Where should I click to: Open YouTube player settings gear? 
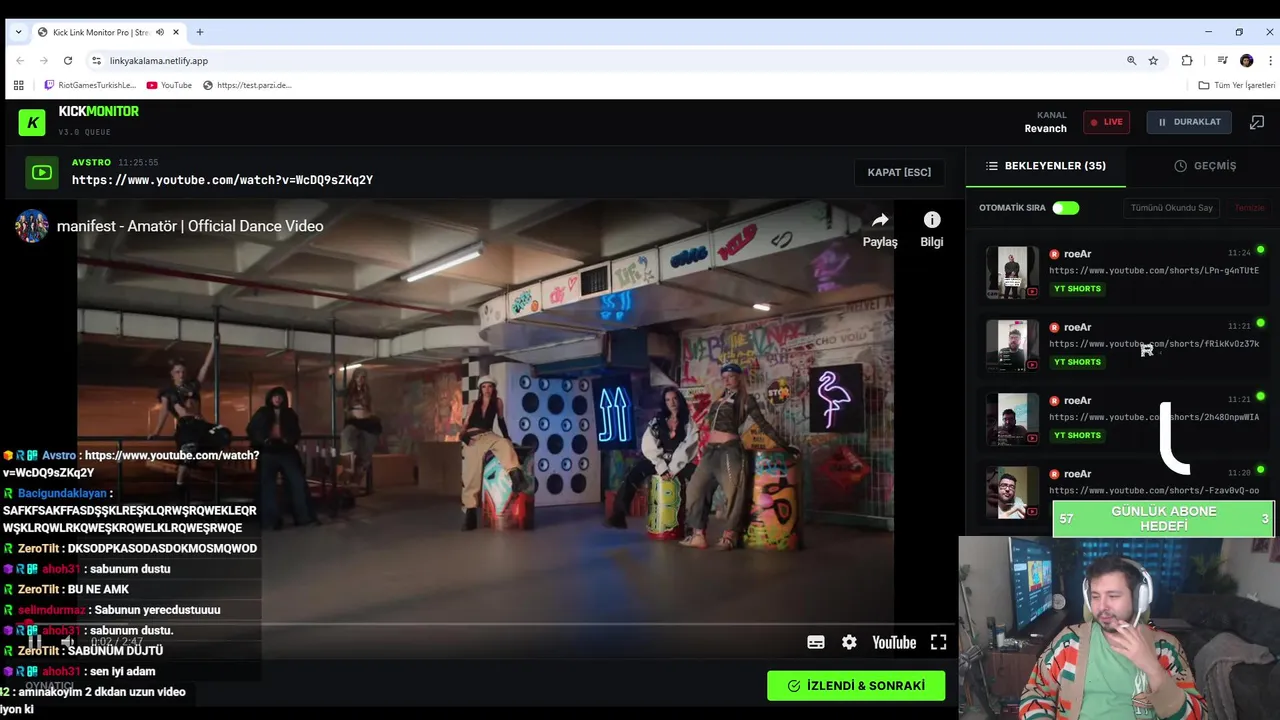(849, 643)
